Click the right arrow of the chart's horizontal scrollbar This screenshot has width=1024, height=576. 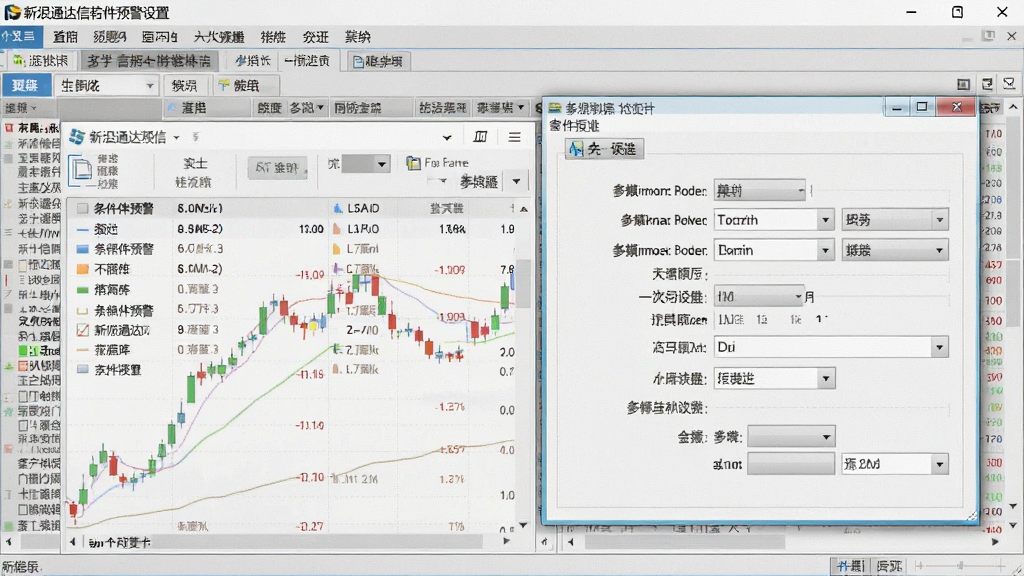pyautogui.click(x=505, y=541)
